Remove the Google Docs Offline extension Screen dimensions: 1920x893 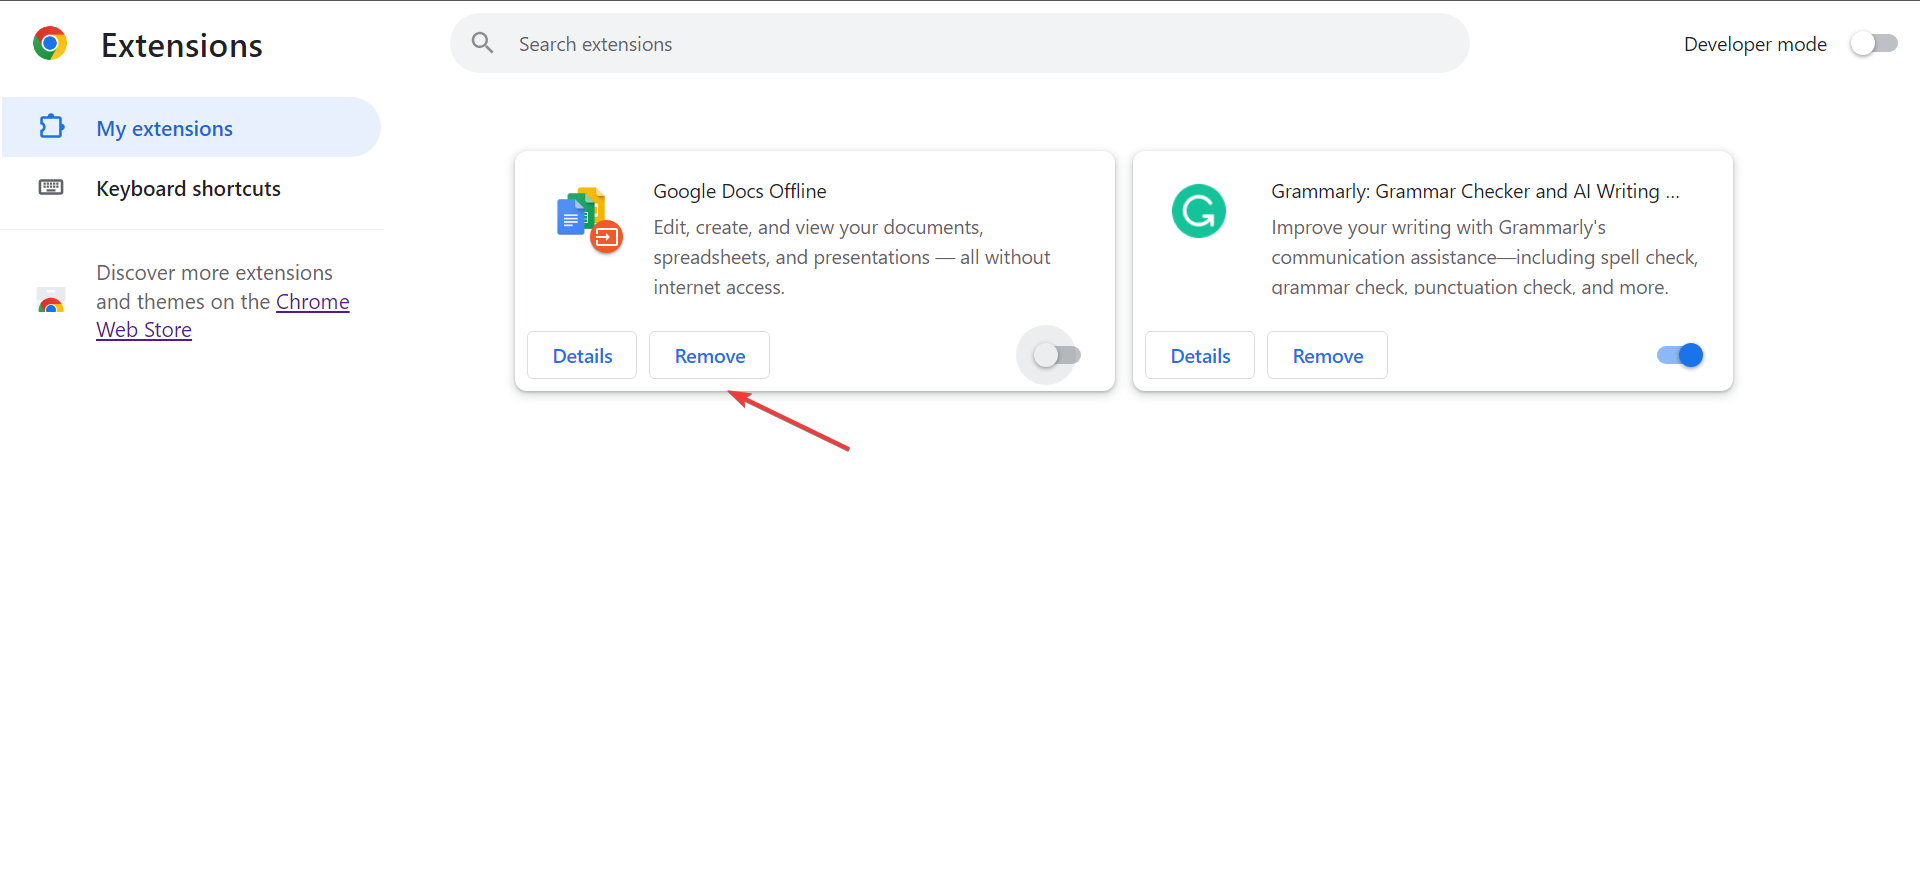709,355
